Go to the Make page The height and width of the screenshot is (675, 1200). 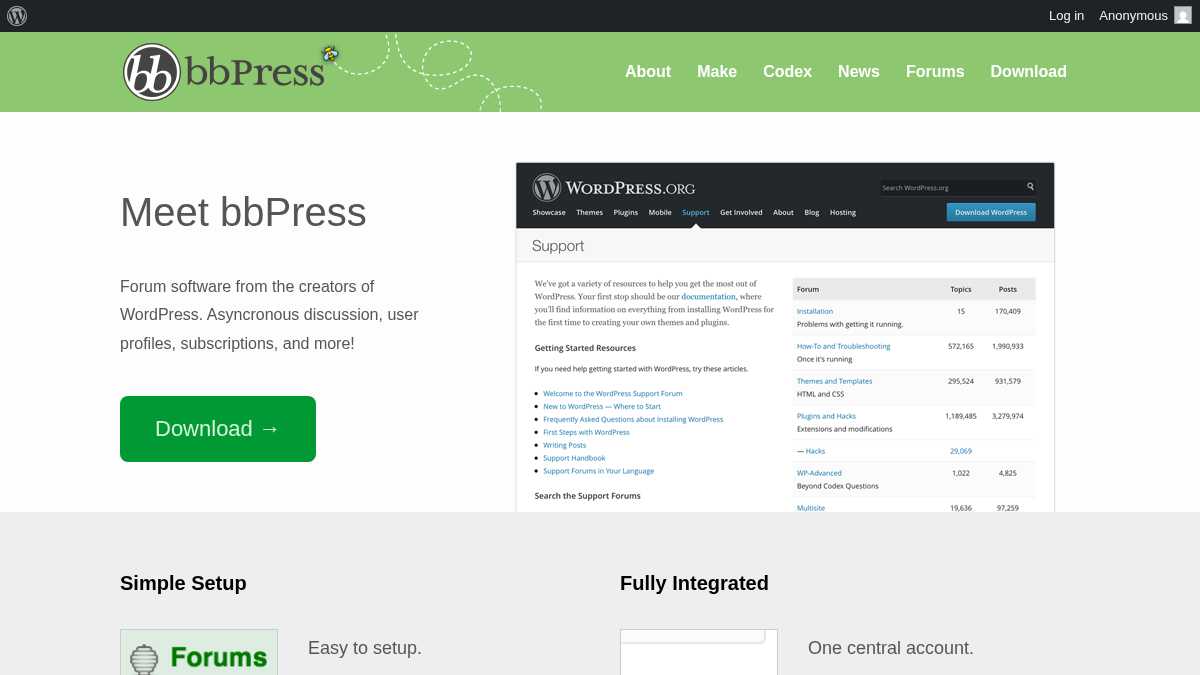(x=717, y=72)
